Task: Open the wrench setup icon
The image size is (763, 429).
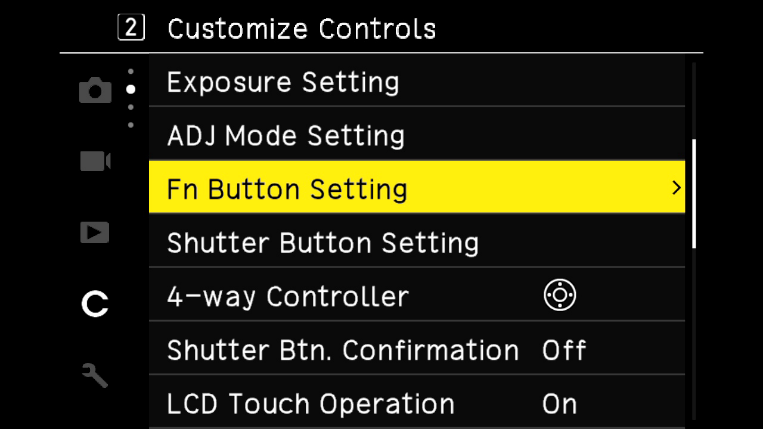Action: tap(95, 375)
